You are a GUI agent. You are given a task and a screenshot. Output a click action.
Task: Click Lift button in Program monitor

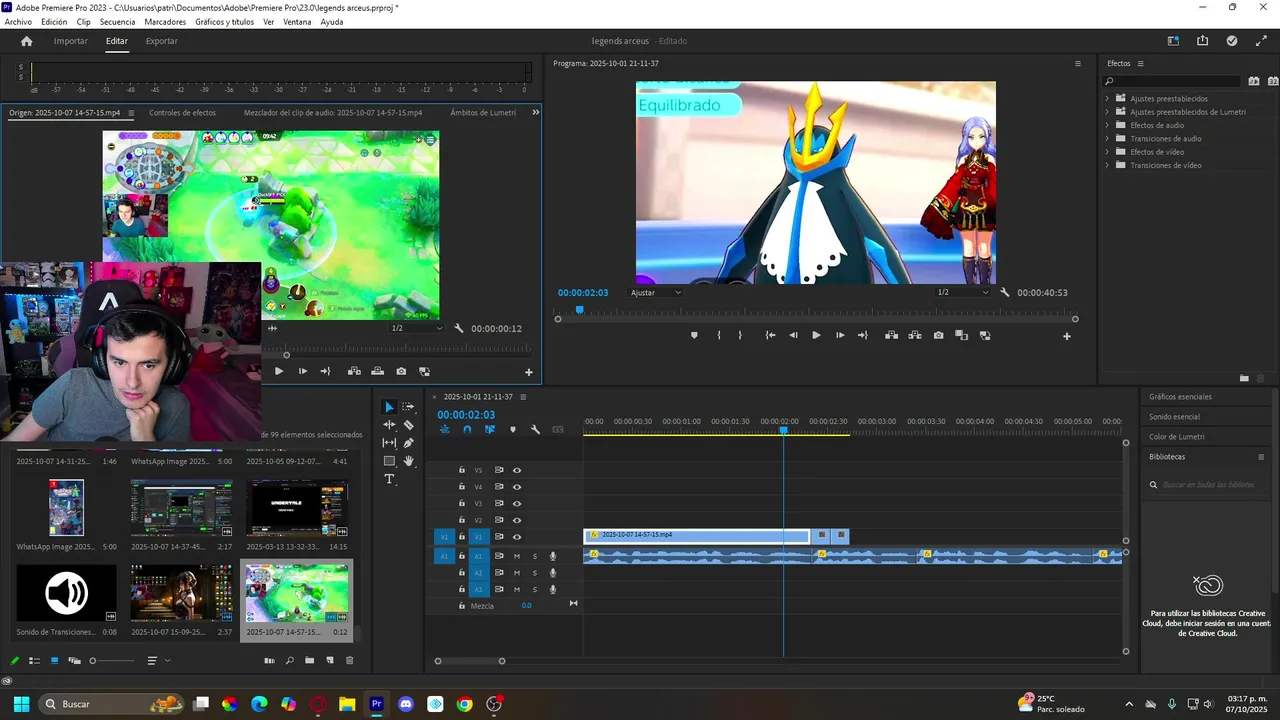tap(891, 335)
